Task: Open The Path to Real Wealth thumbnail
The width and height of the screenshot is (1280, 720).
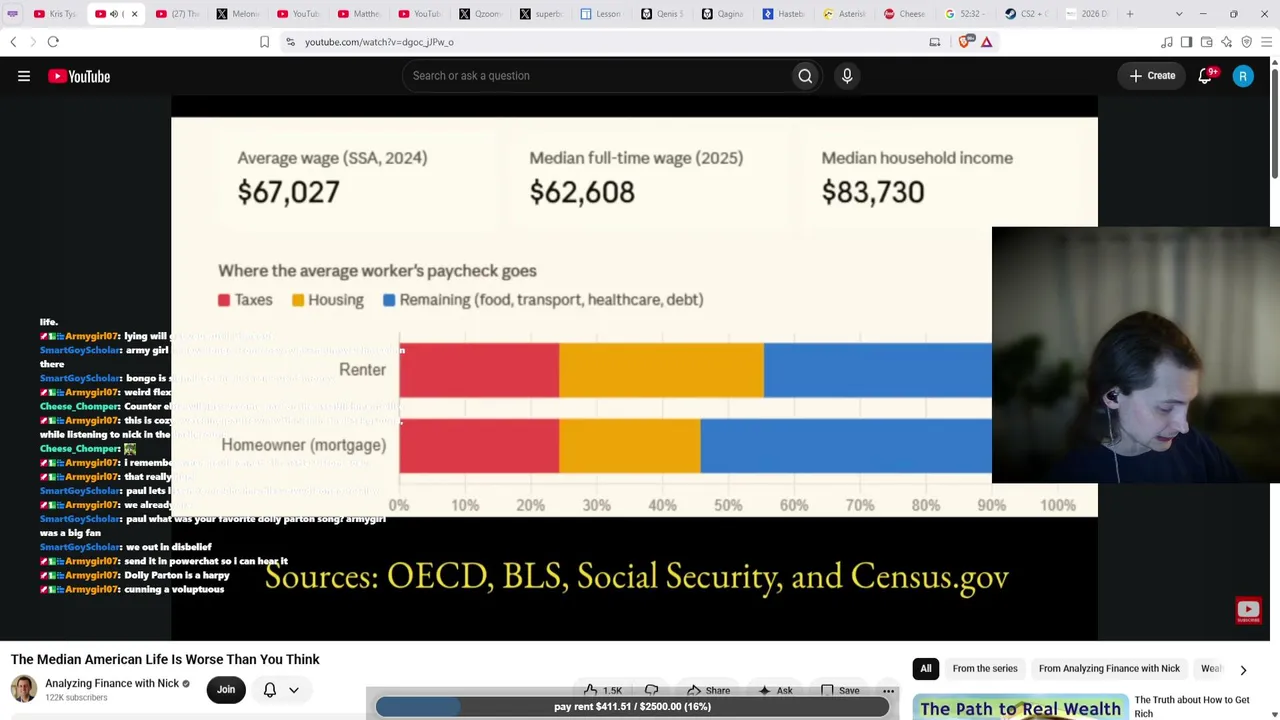Action: [1020, 707]
